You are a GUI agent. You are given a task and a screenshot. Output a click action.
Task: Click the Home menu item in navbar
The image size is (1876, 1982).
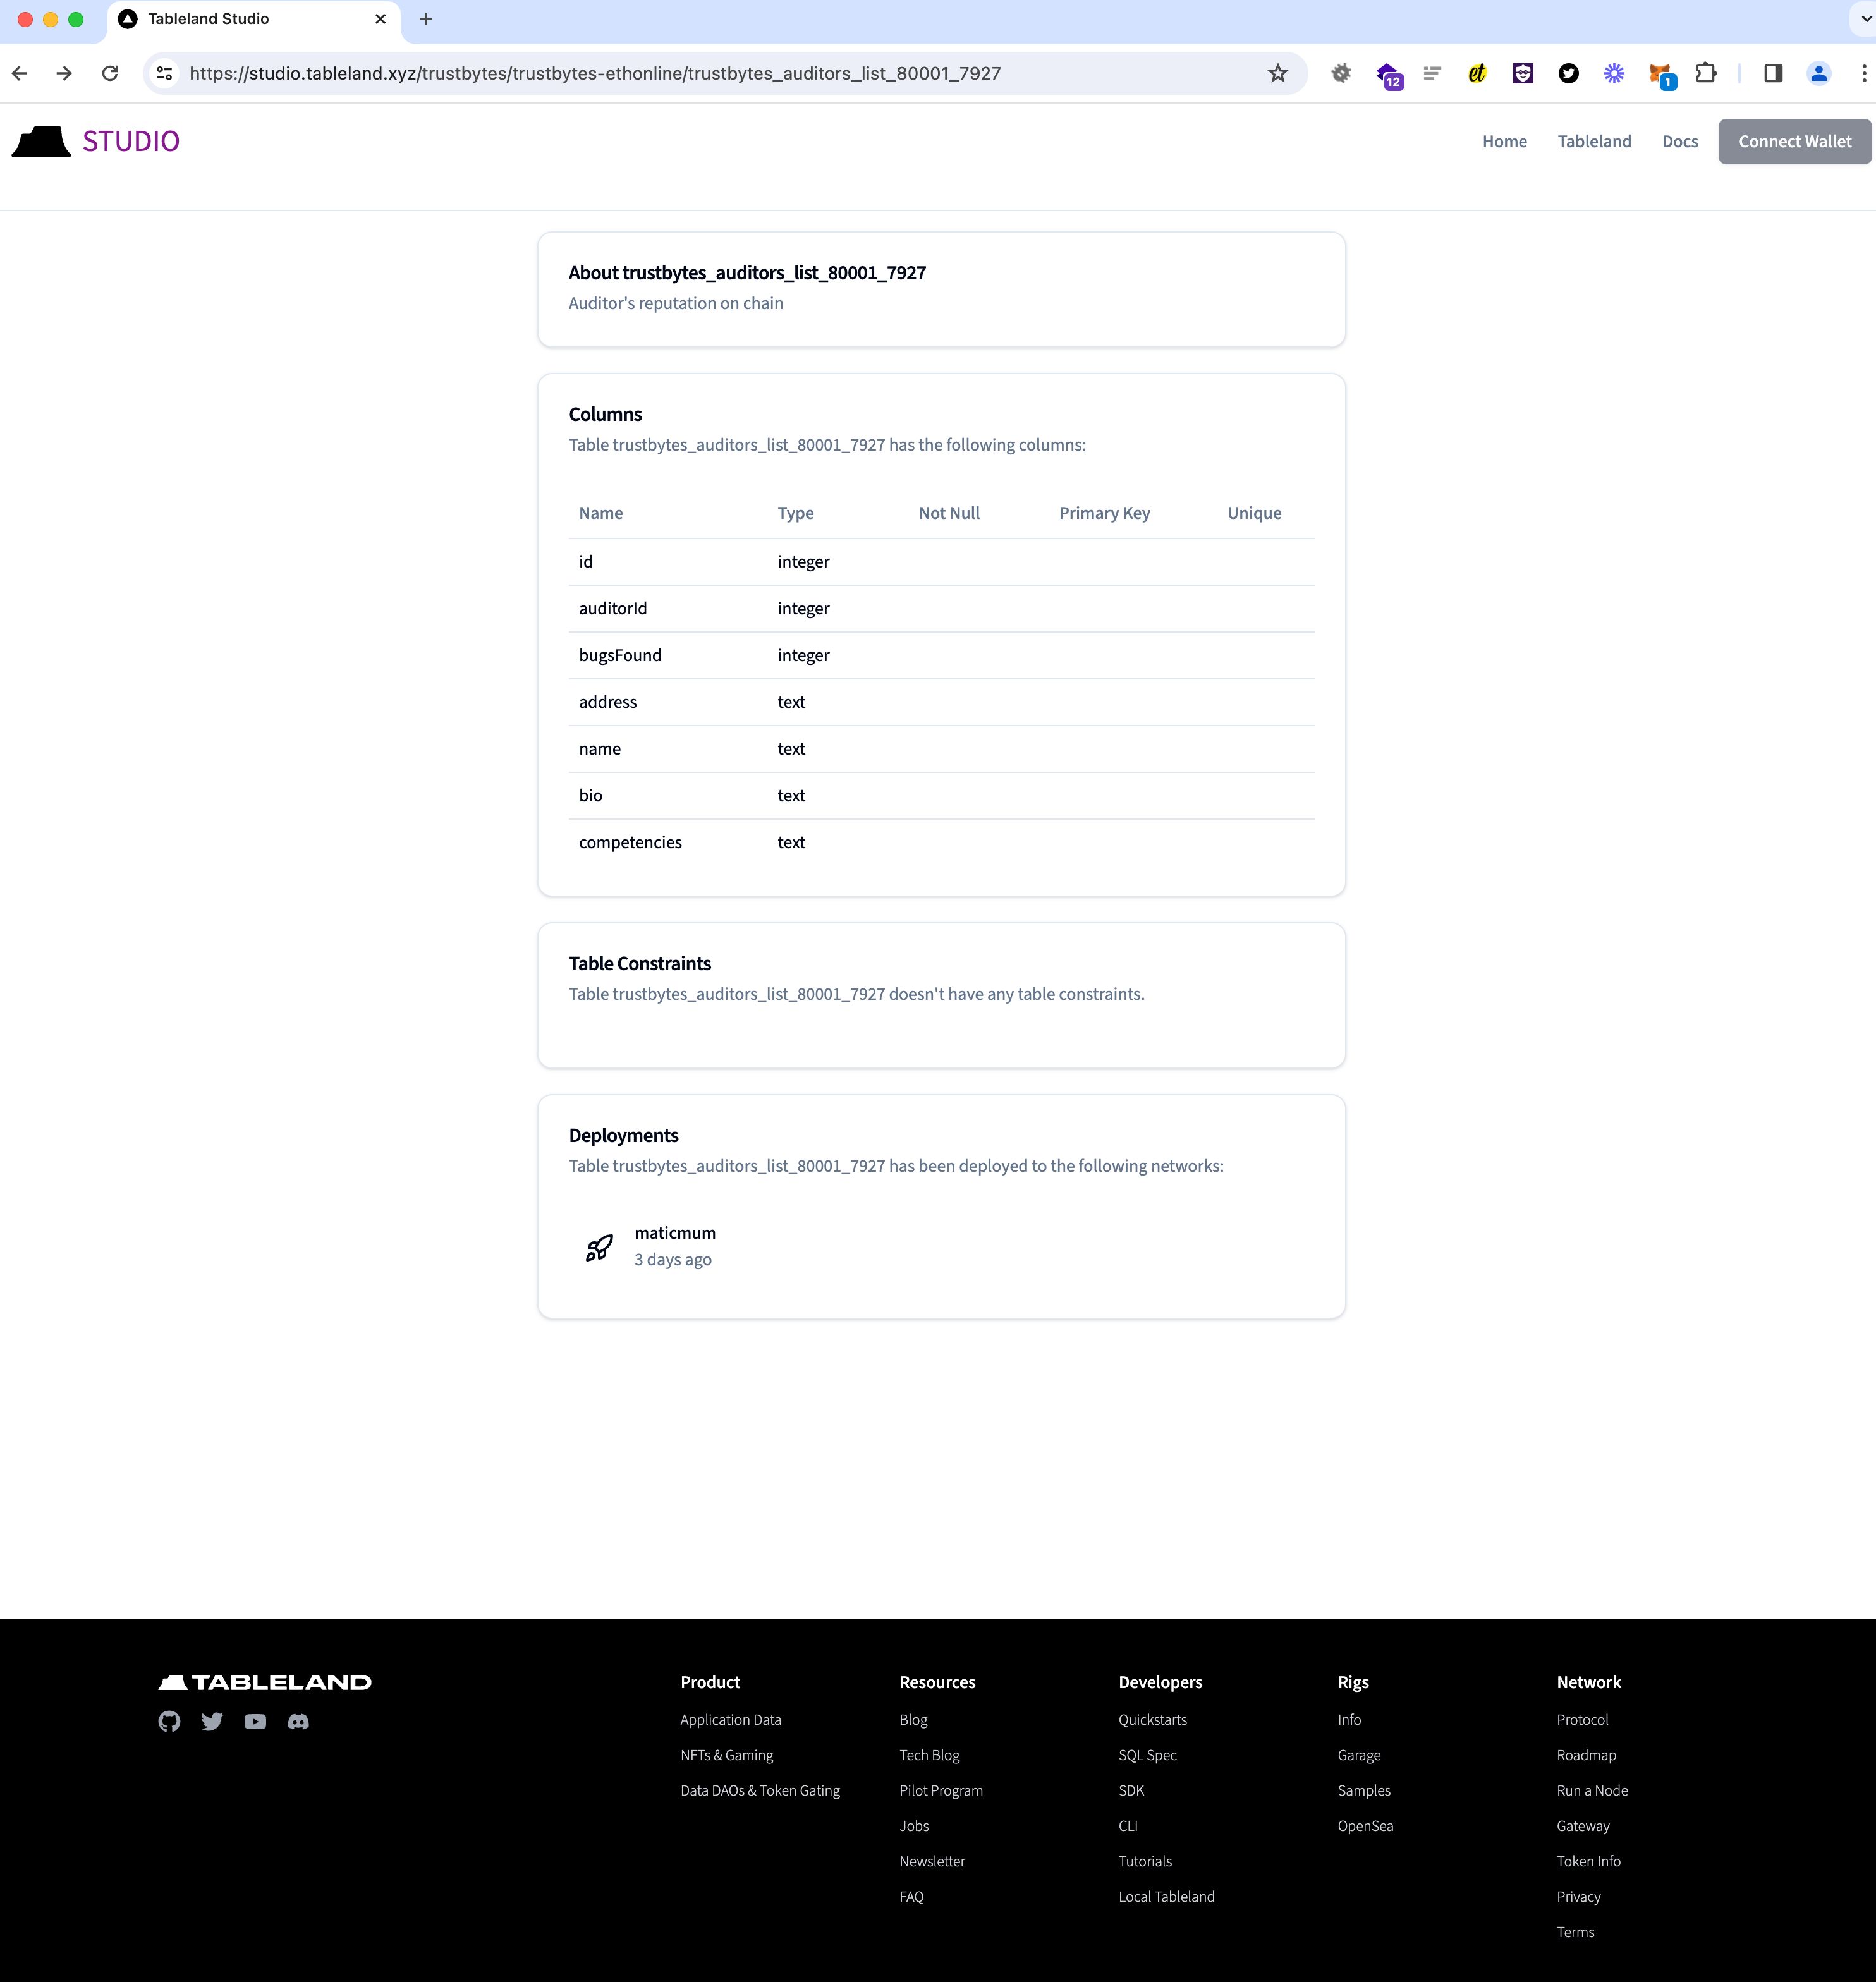[1504, 141]
